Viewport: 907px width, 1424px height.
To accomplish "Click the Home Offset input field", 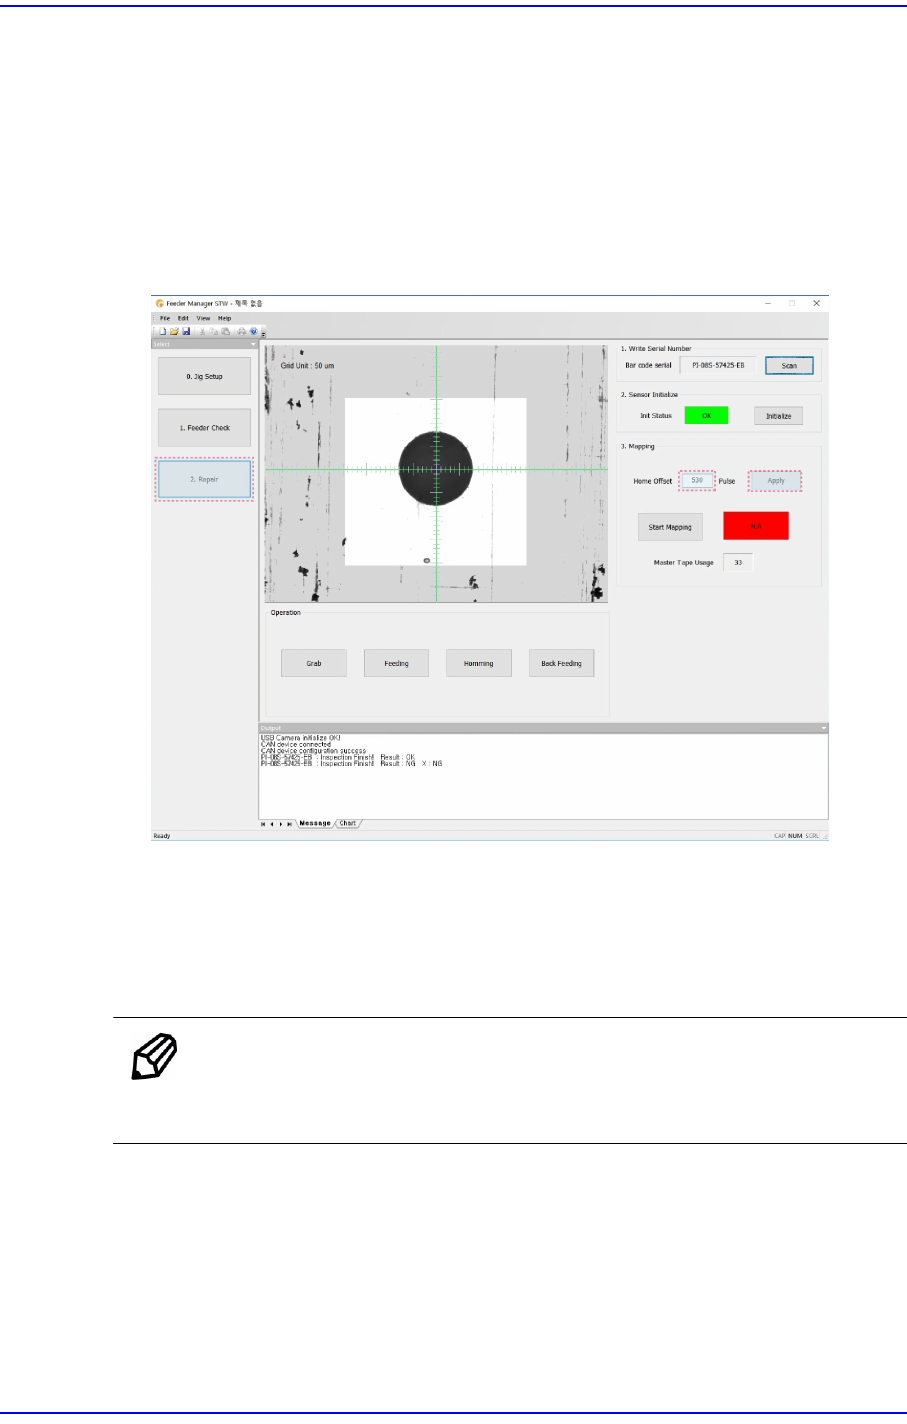I will (x=697, y=481).
